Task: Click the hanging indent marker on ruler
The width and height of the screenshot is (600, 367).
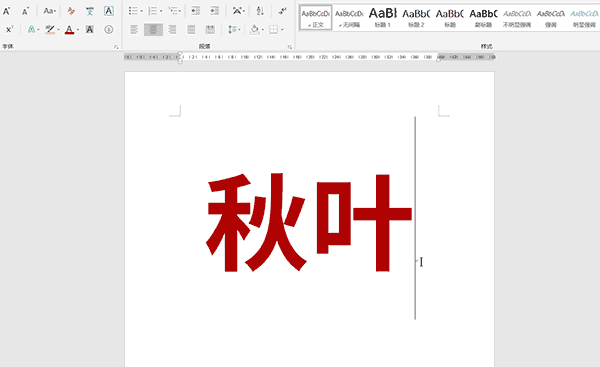Action: point(180,59)
